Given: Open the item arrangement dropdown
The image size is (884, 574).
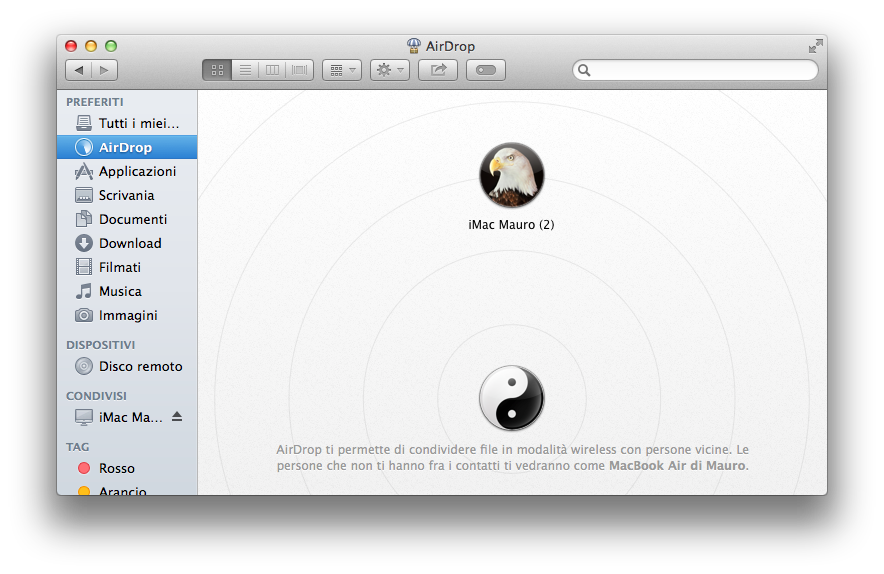Looking at the screenshot, I should (342, 70).
